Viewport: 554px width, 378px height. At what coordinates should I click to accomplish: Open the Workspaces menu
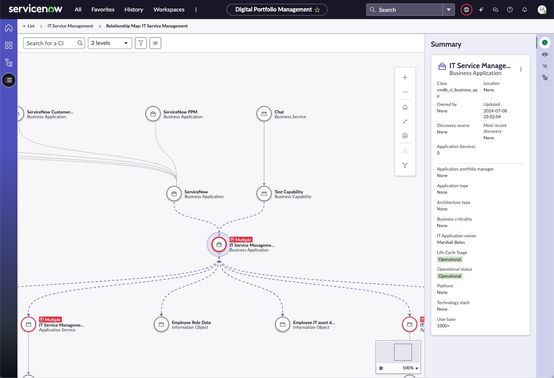tap(169, 10)
